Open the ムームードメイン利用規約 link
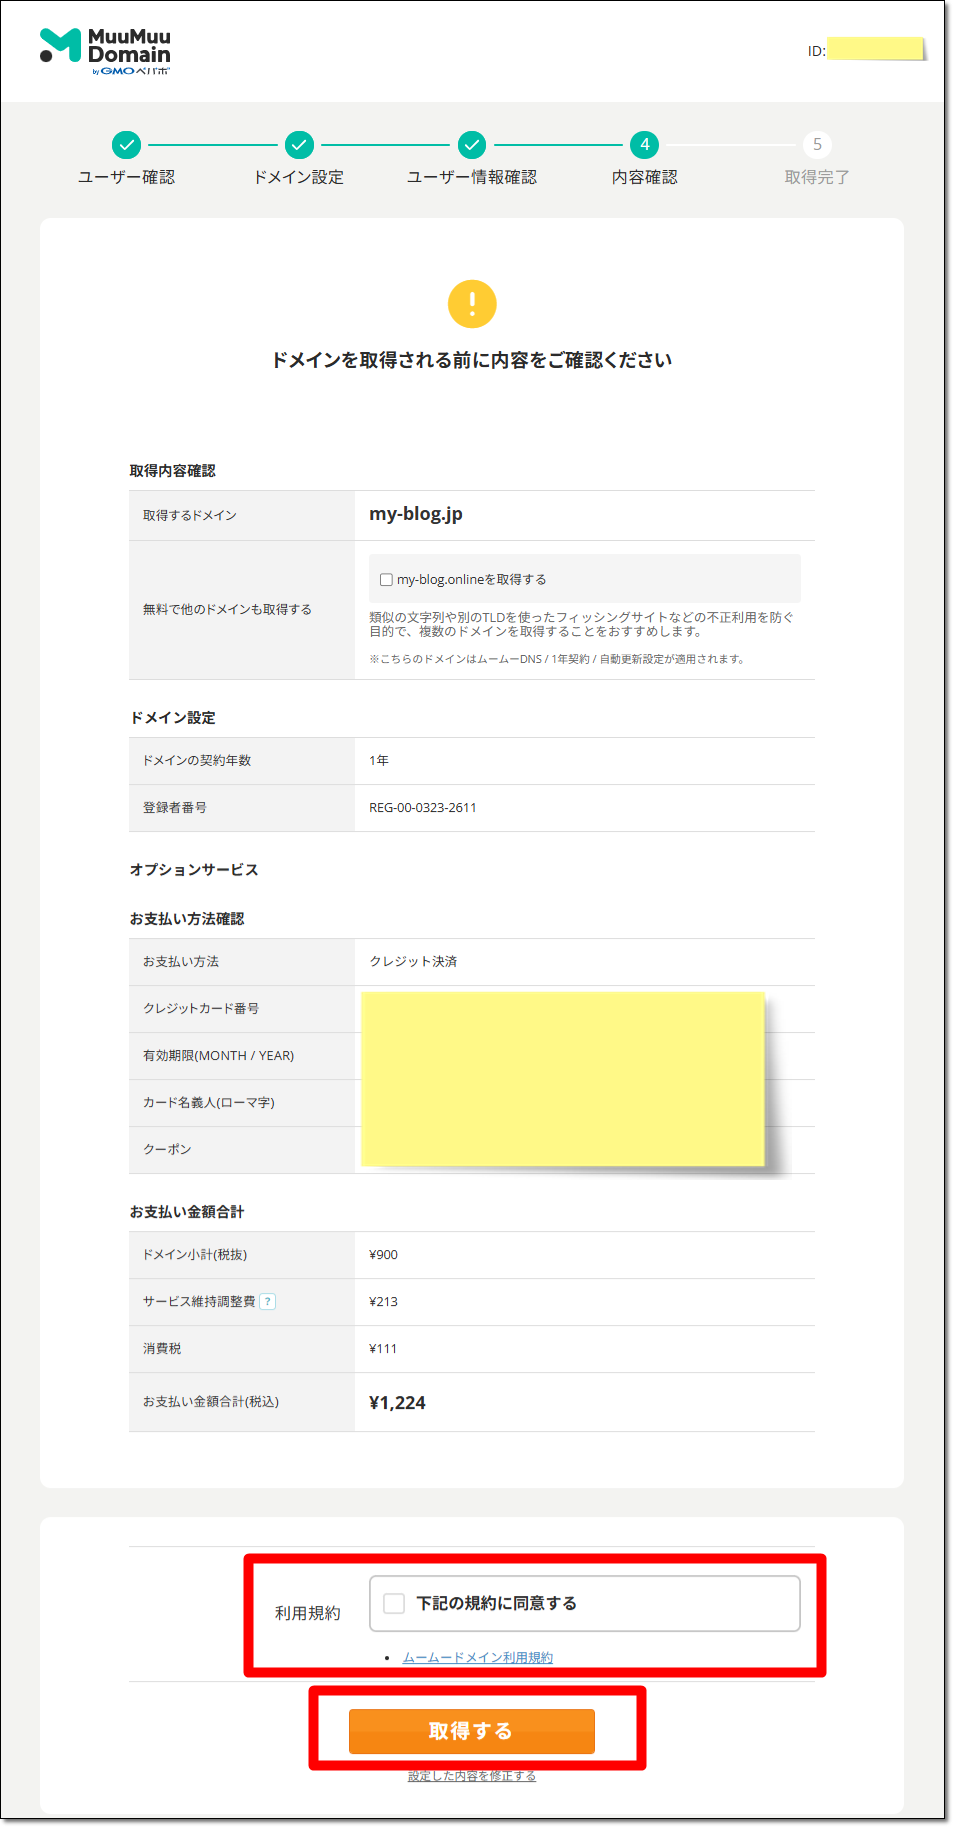The image size is (953, 1827). (x=477, y=1658)
